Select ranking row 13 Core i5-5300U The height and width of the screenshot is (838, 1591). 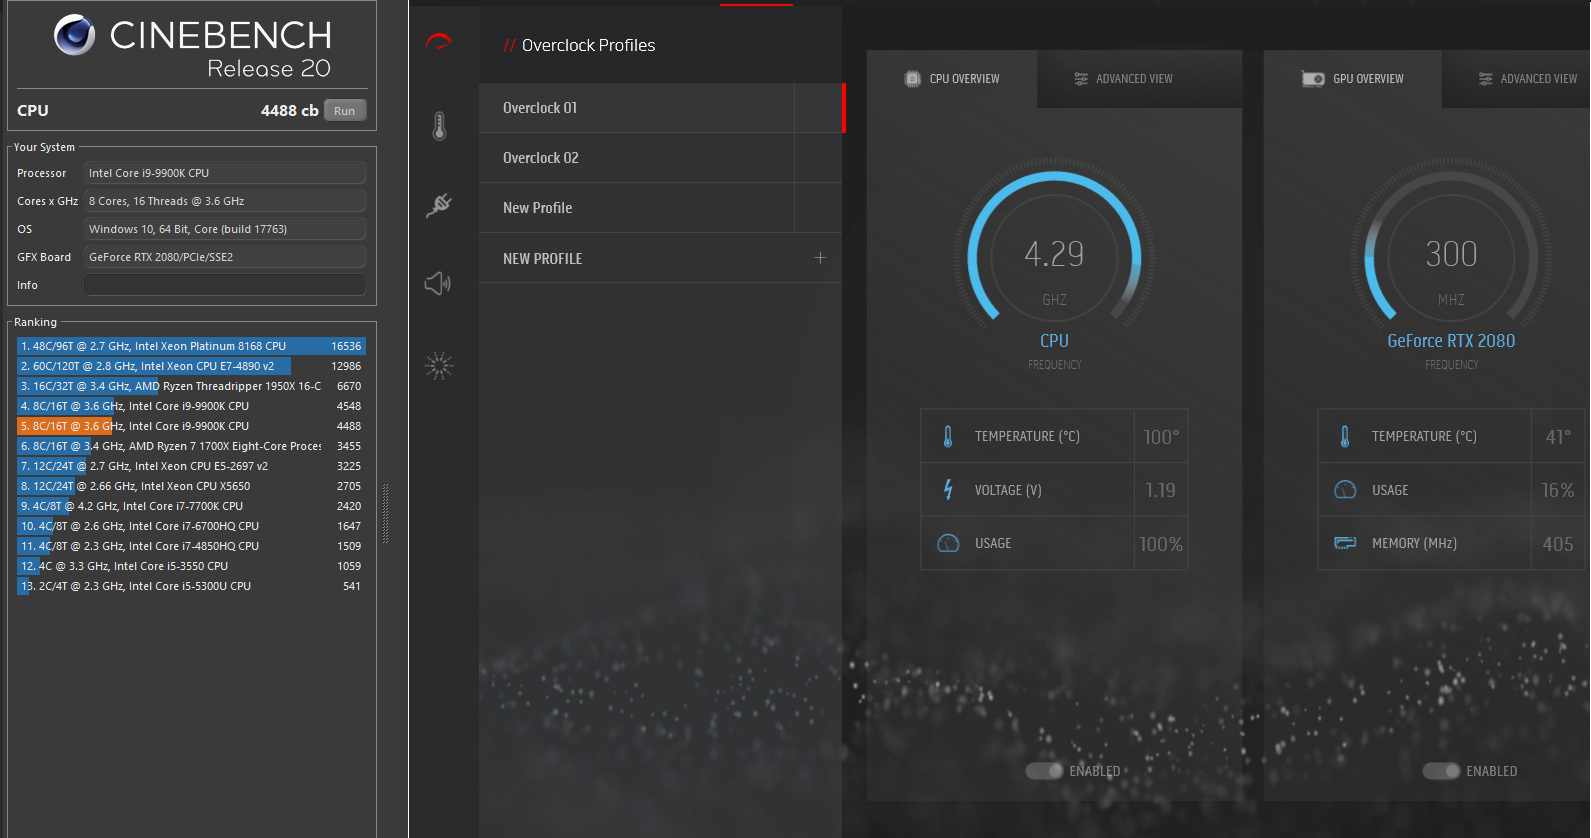tap(191, 586)
